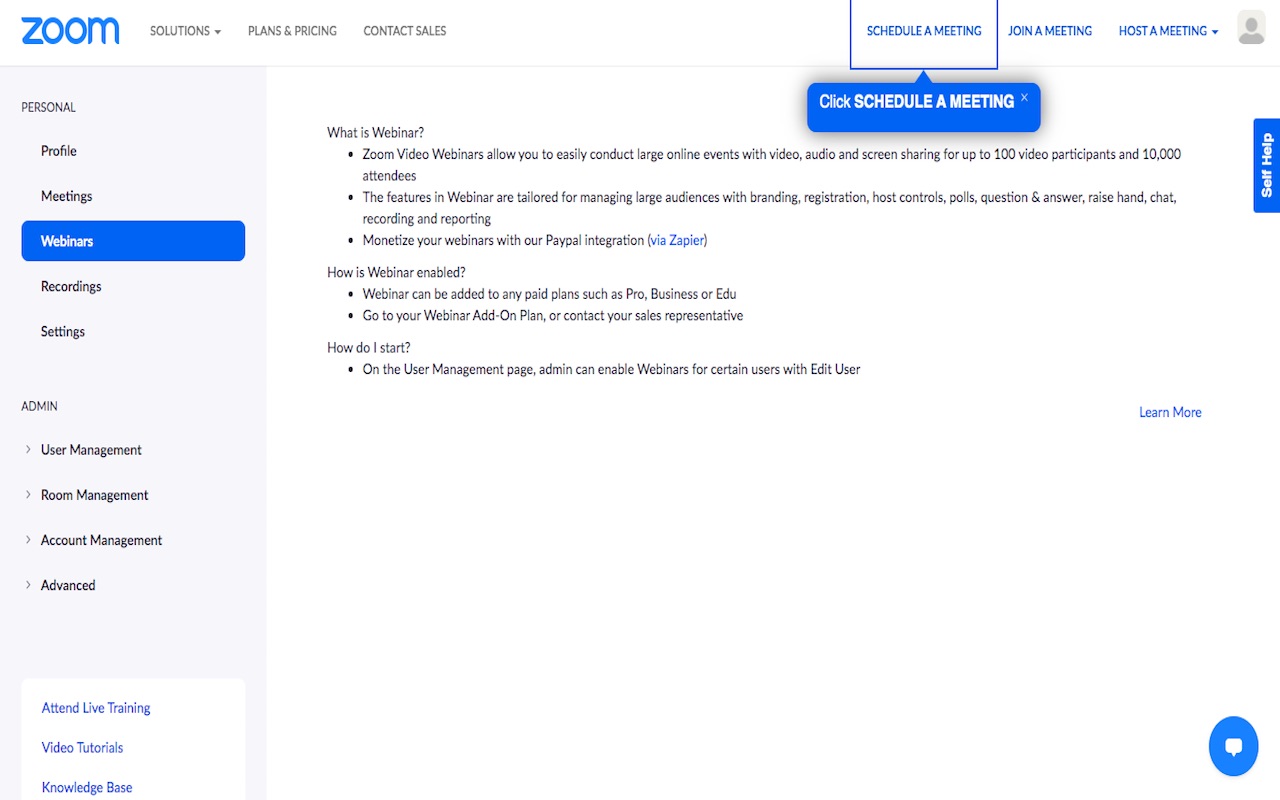Click the Zoom logo
Viewport: 1280px width, 800px height.
[70, 31]
